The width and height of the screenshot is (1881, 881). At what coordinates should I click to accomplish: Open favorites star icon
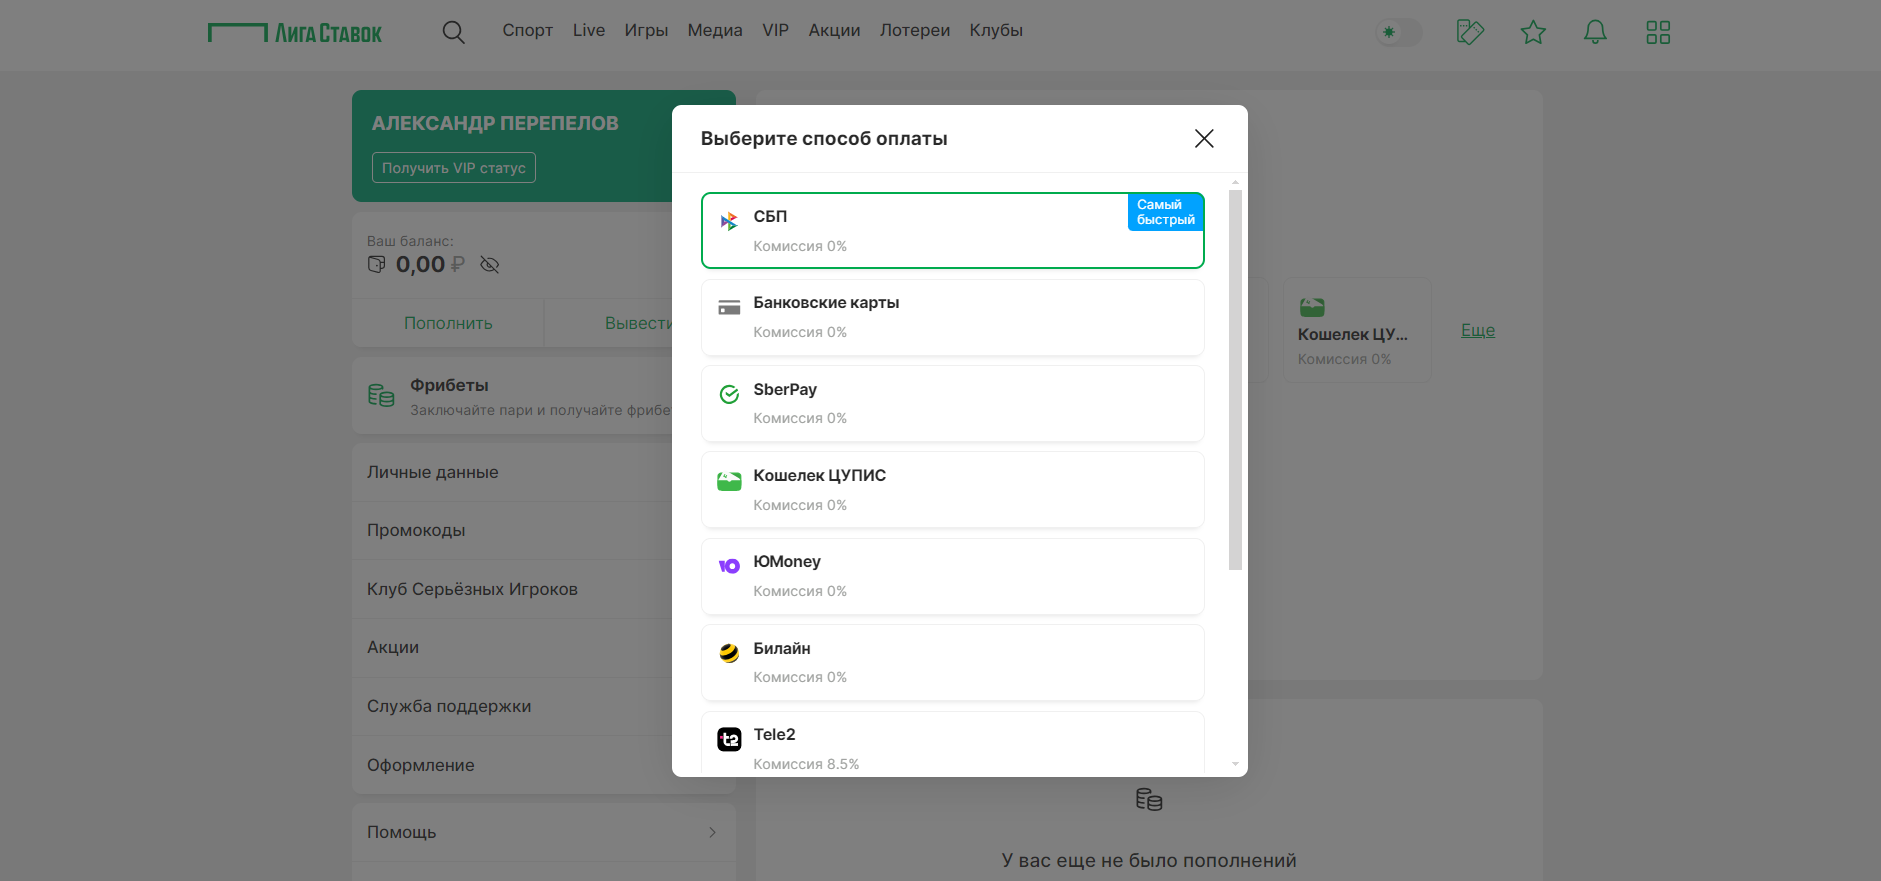pos(1533,32)
